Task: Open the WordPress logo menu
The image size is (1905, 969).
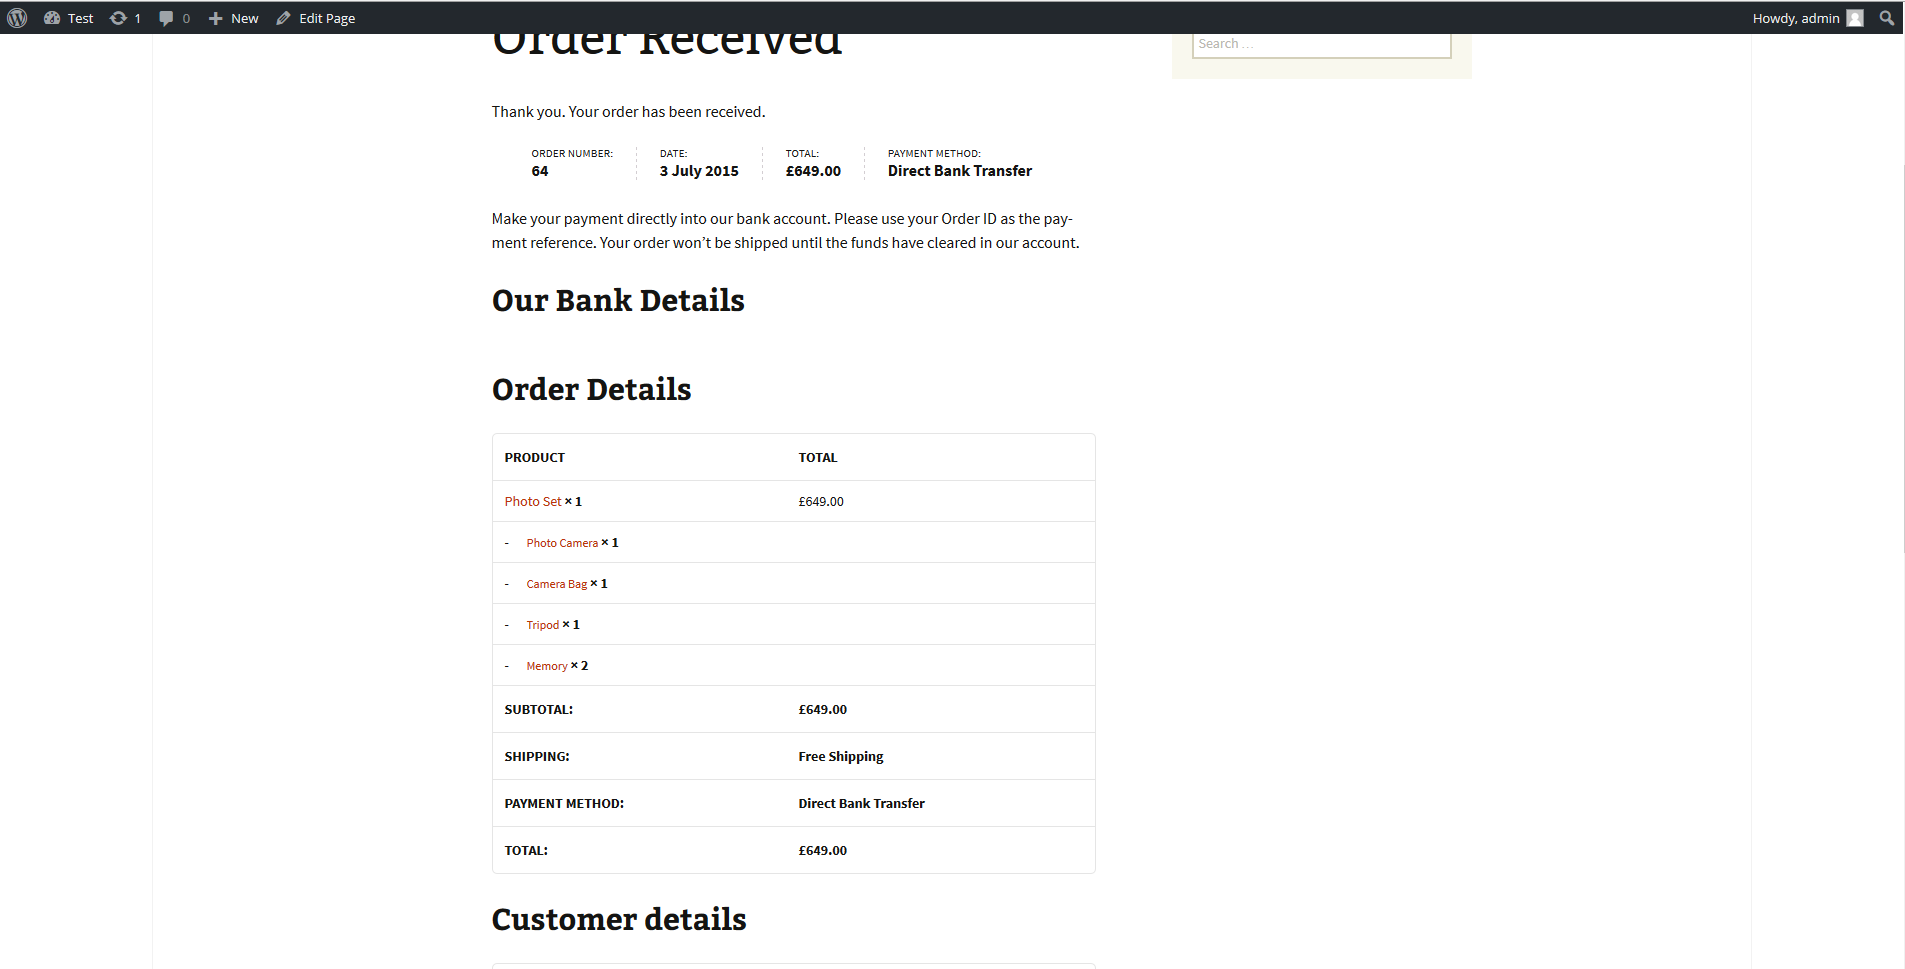Action: pos(17,18)
